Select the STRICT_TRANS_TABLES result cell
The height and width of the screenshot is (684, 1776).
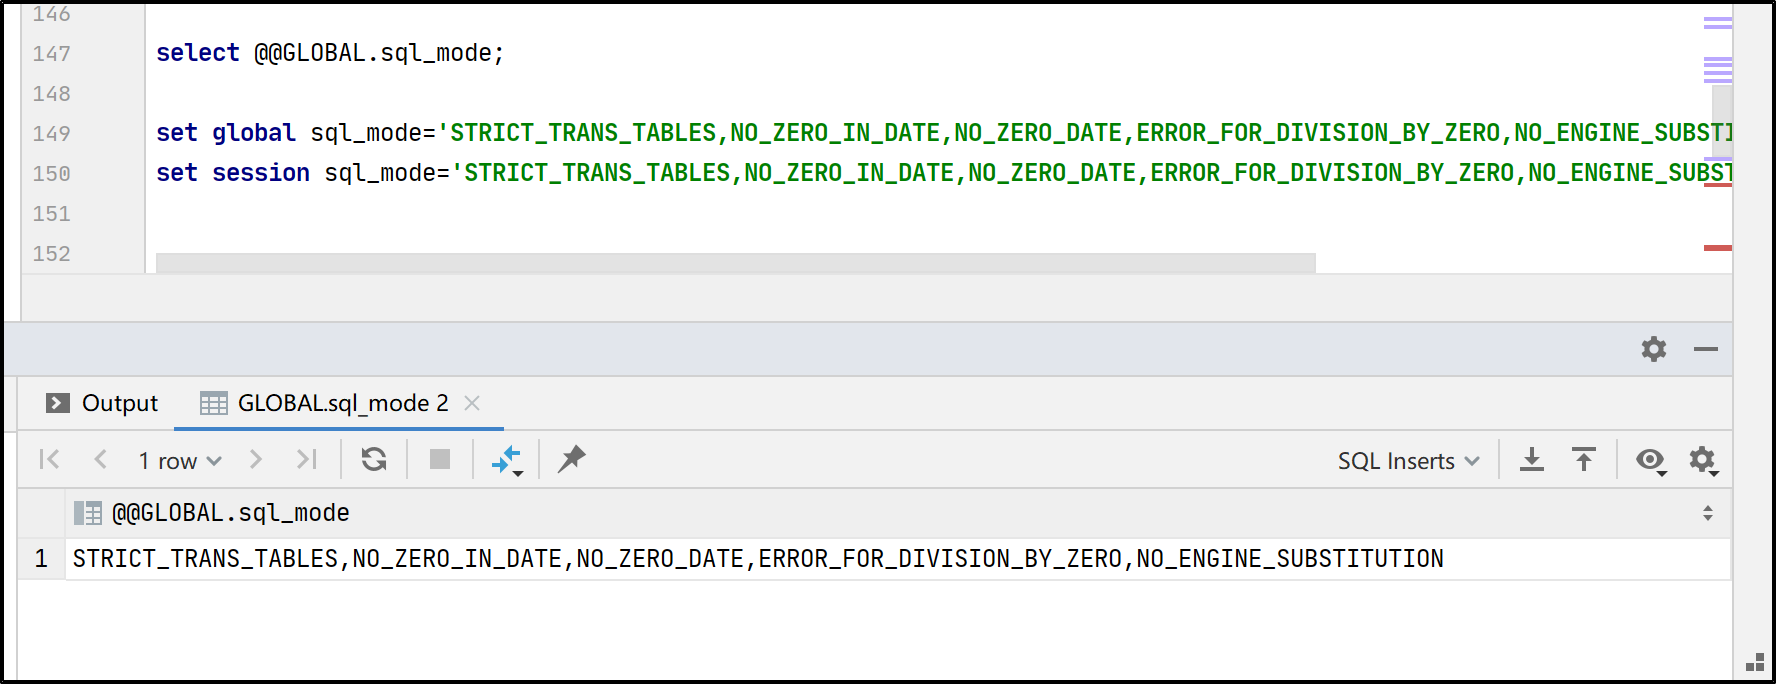pyautogui.click(x=758, y=559)
